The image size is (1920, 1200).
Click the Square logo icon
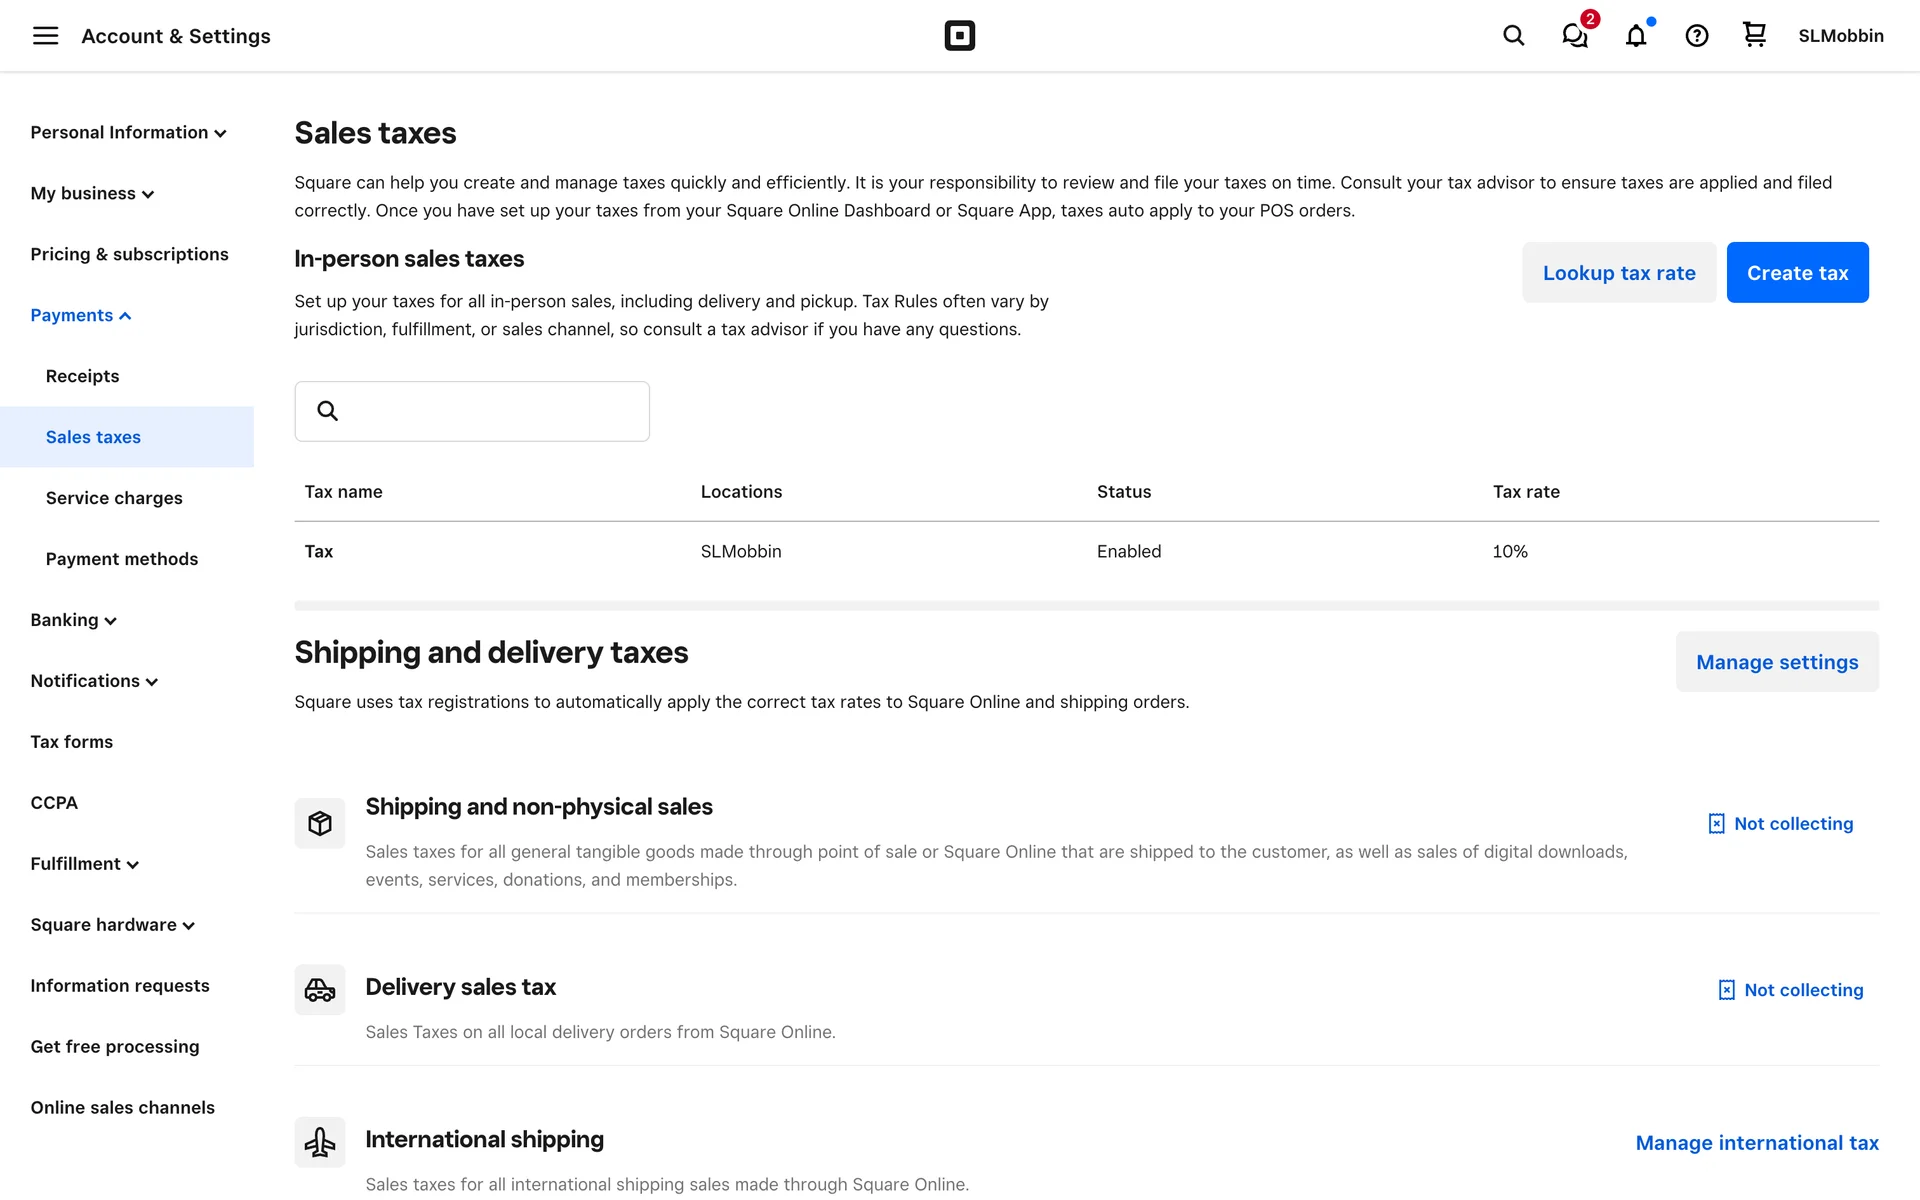pos(959,36)
